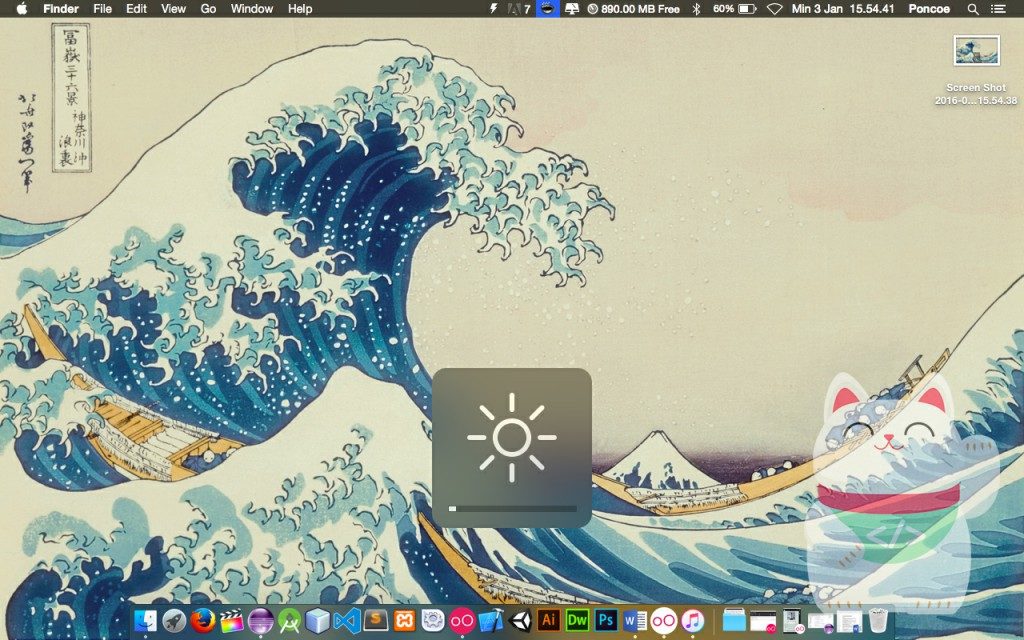Expand the Wi-Fi status menu
Image resolution: width=1024 pixels, height=640 pixels.
[x=775, y=9]
